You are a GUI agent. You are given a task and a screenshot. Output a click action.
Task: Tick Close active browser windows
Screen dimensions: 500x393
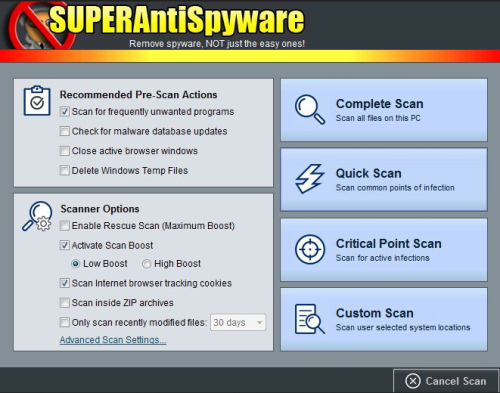coord(65,151)
